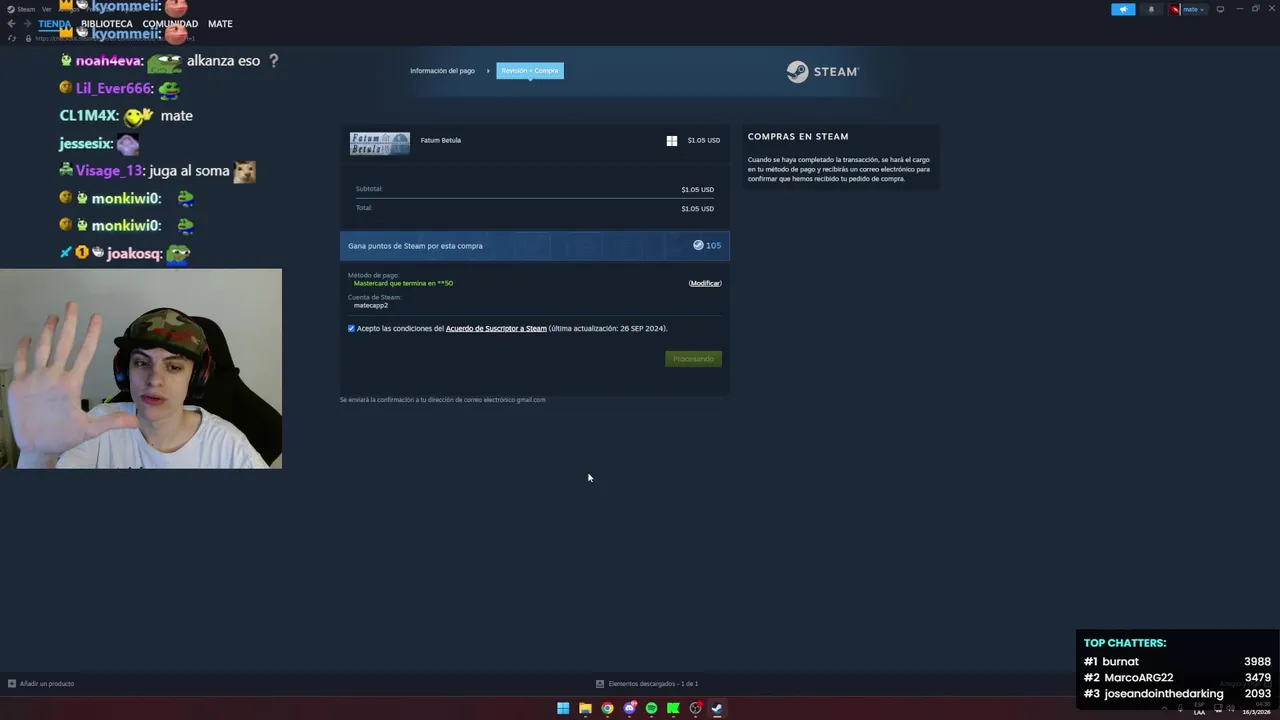Click the Total amount $1.05 USD
The image size is (1280, 720).
(697, 209)
